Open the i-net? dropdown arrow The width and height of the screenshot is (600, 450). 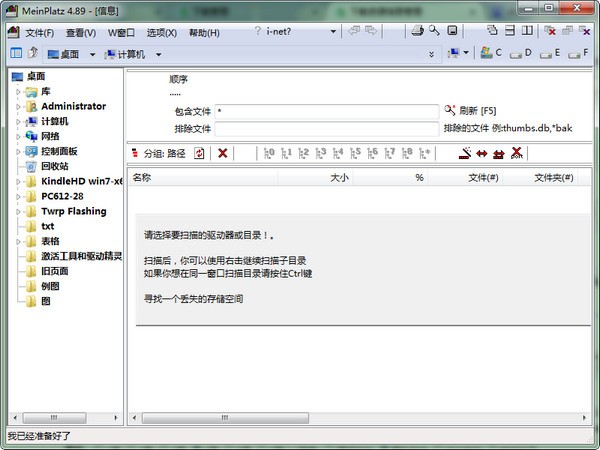point(333,32)
